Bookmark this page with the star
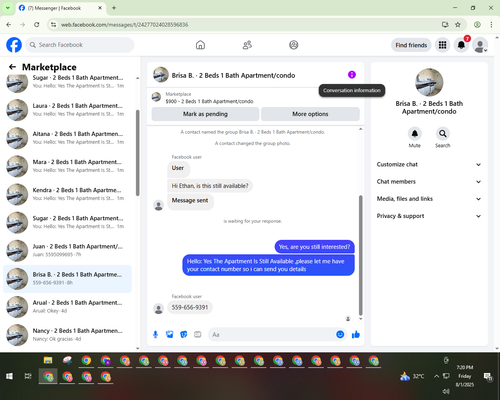The width and height of the screenshot is (500, 400). pos(458,25)
